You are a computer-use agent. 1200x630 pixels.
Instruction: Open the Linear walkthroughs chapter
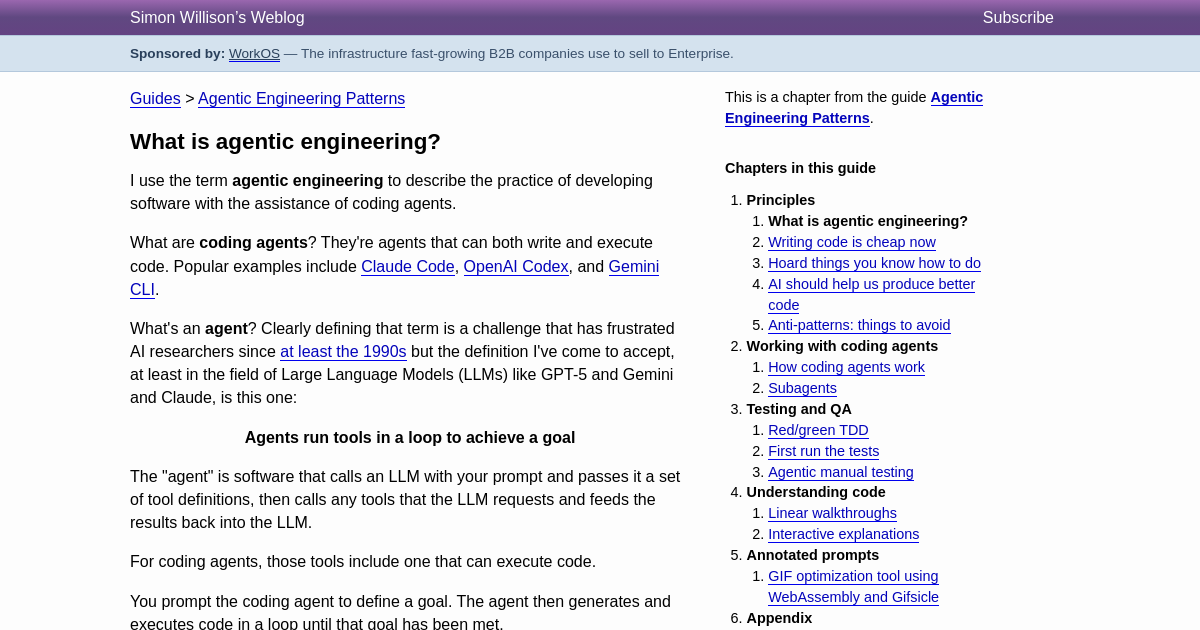tap(832, 513)
